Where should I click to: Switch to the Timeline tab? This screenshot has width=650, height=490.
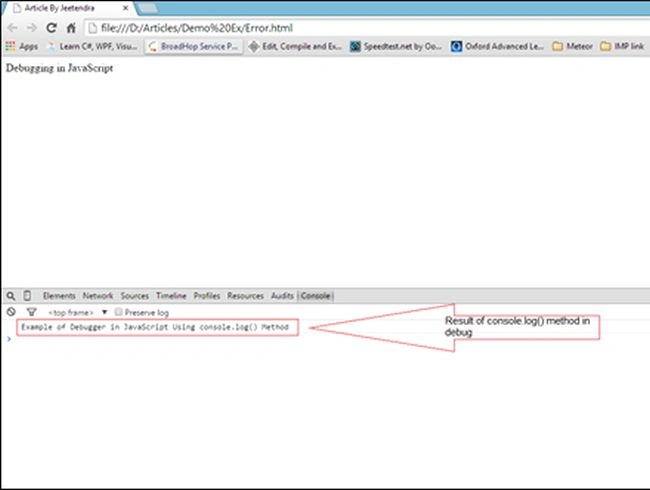[171, 296]
